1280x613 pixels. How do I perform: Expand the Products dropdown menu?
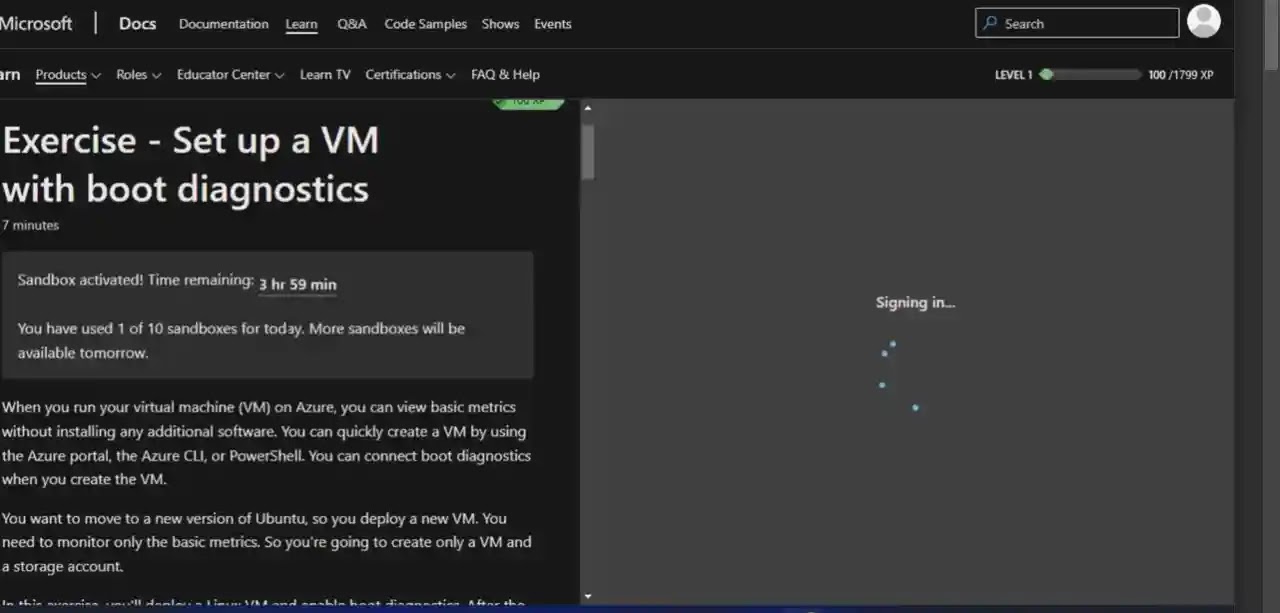(68, 74)
